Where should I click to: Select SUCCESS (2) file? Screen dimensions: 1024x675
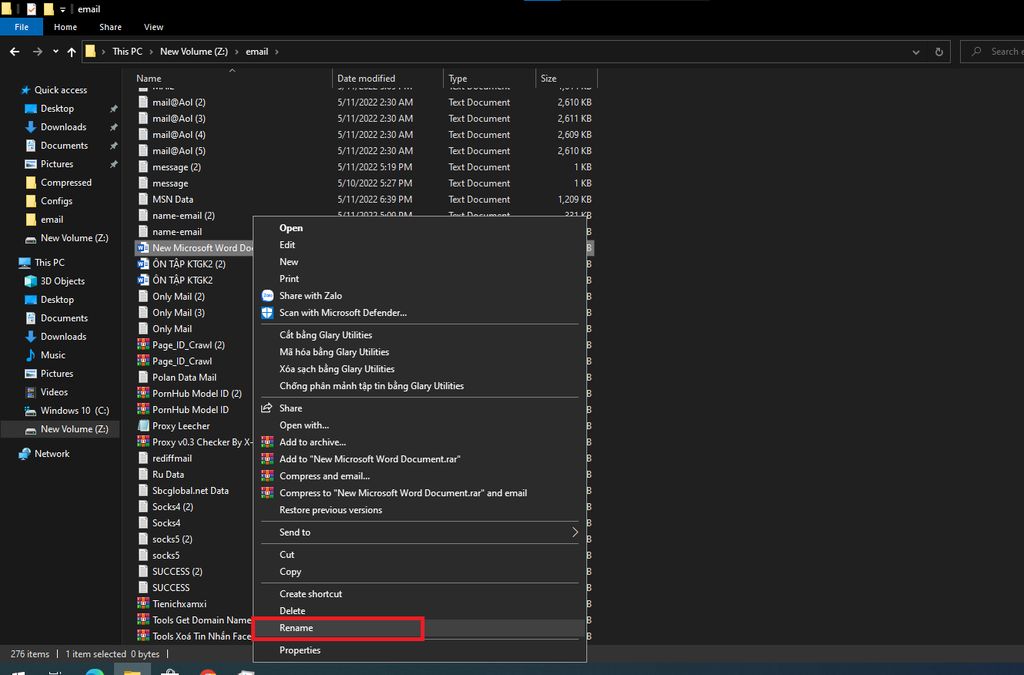point(177,571)
